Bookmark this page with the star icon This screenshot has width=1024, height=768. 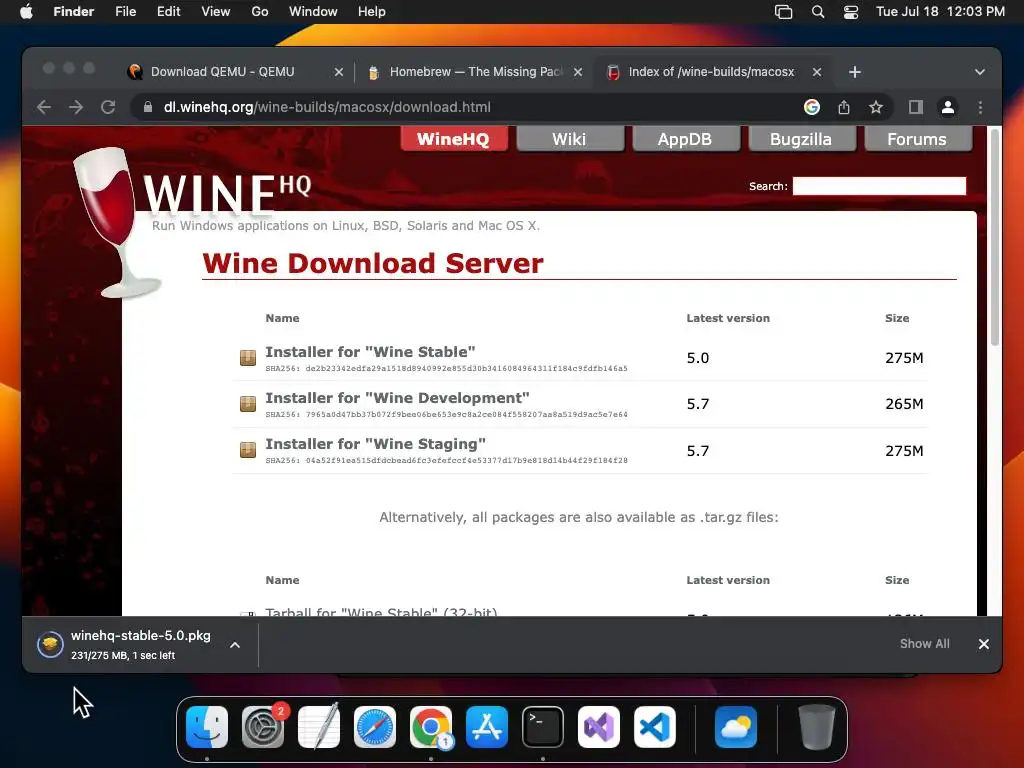876,107
